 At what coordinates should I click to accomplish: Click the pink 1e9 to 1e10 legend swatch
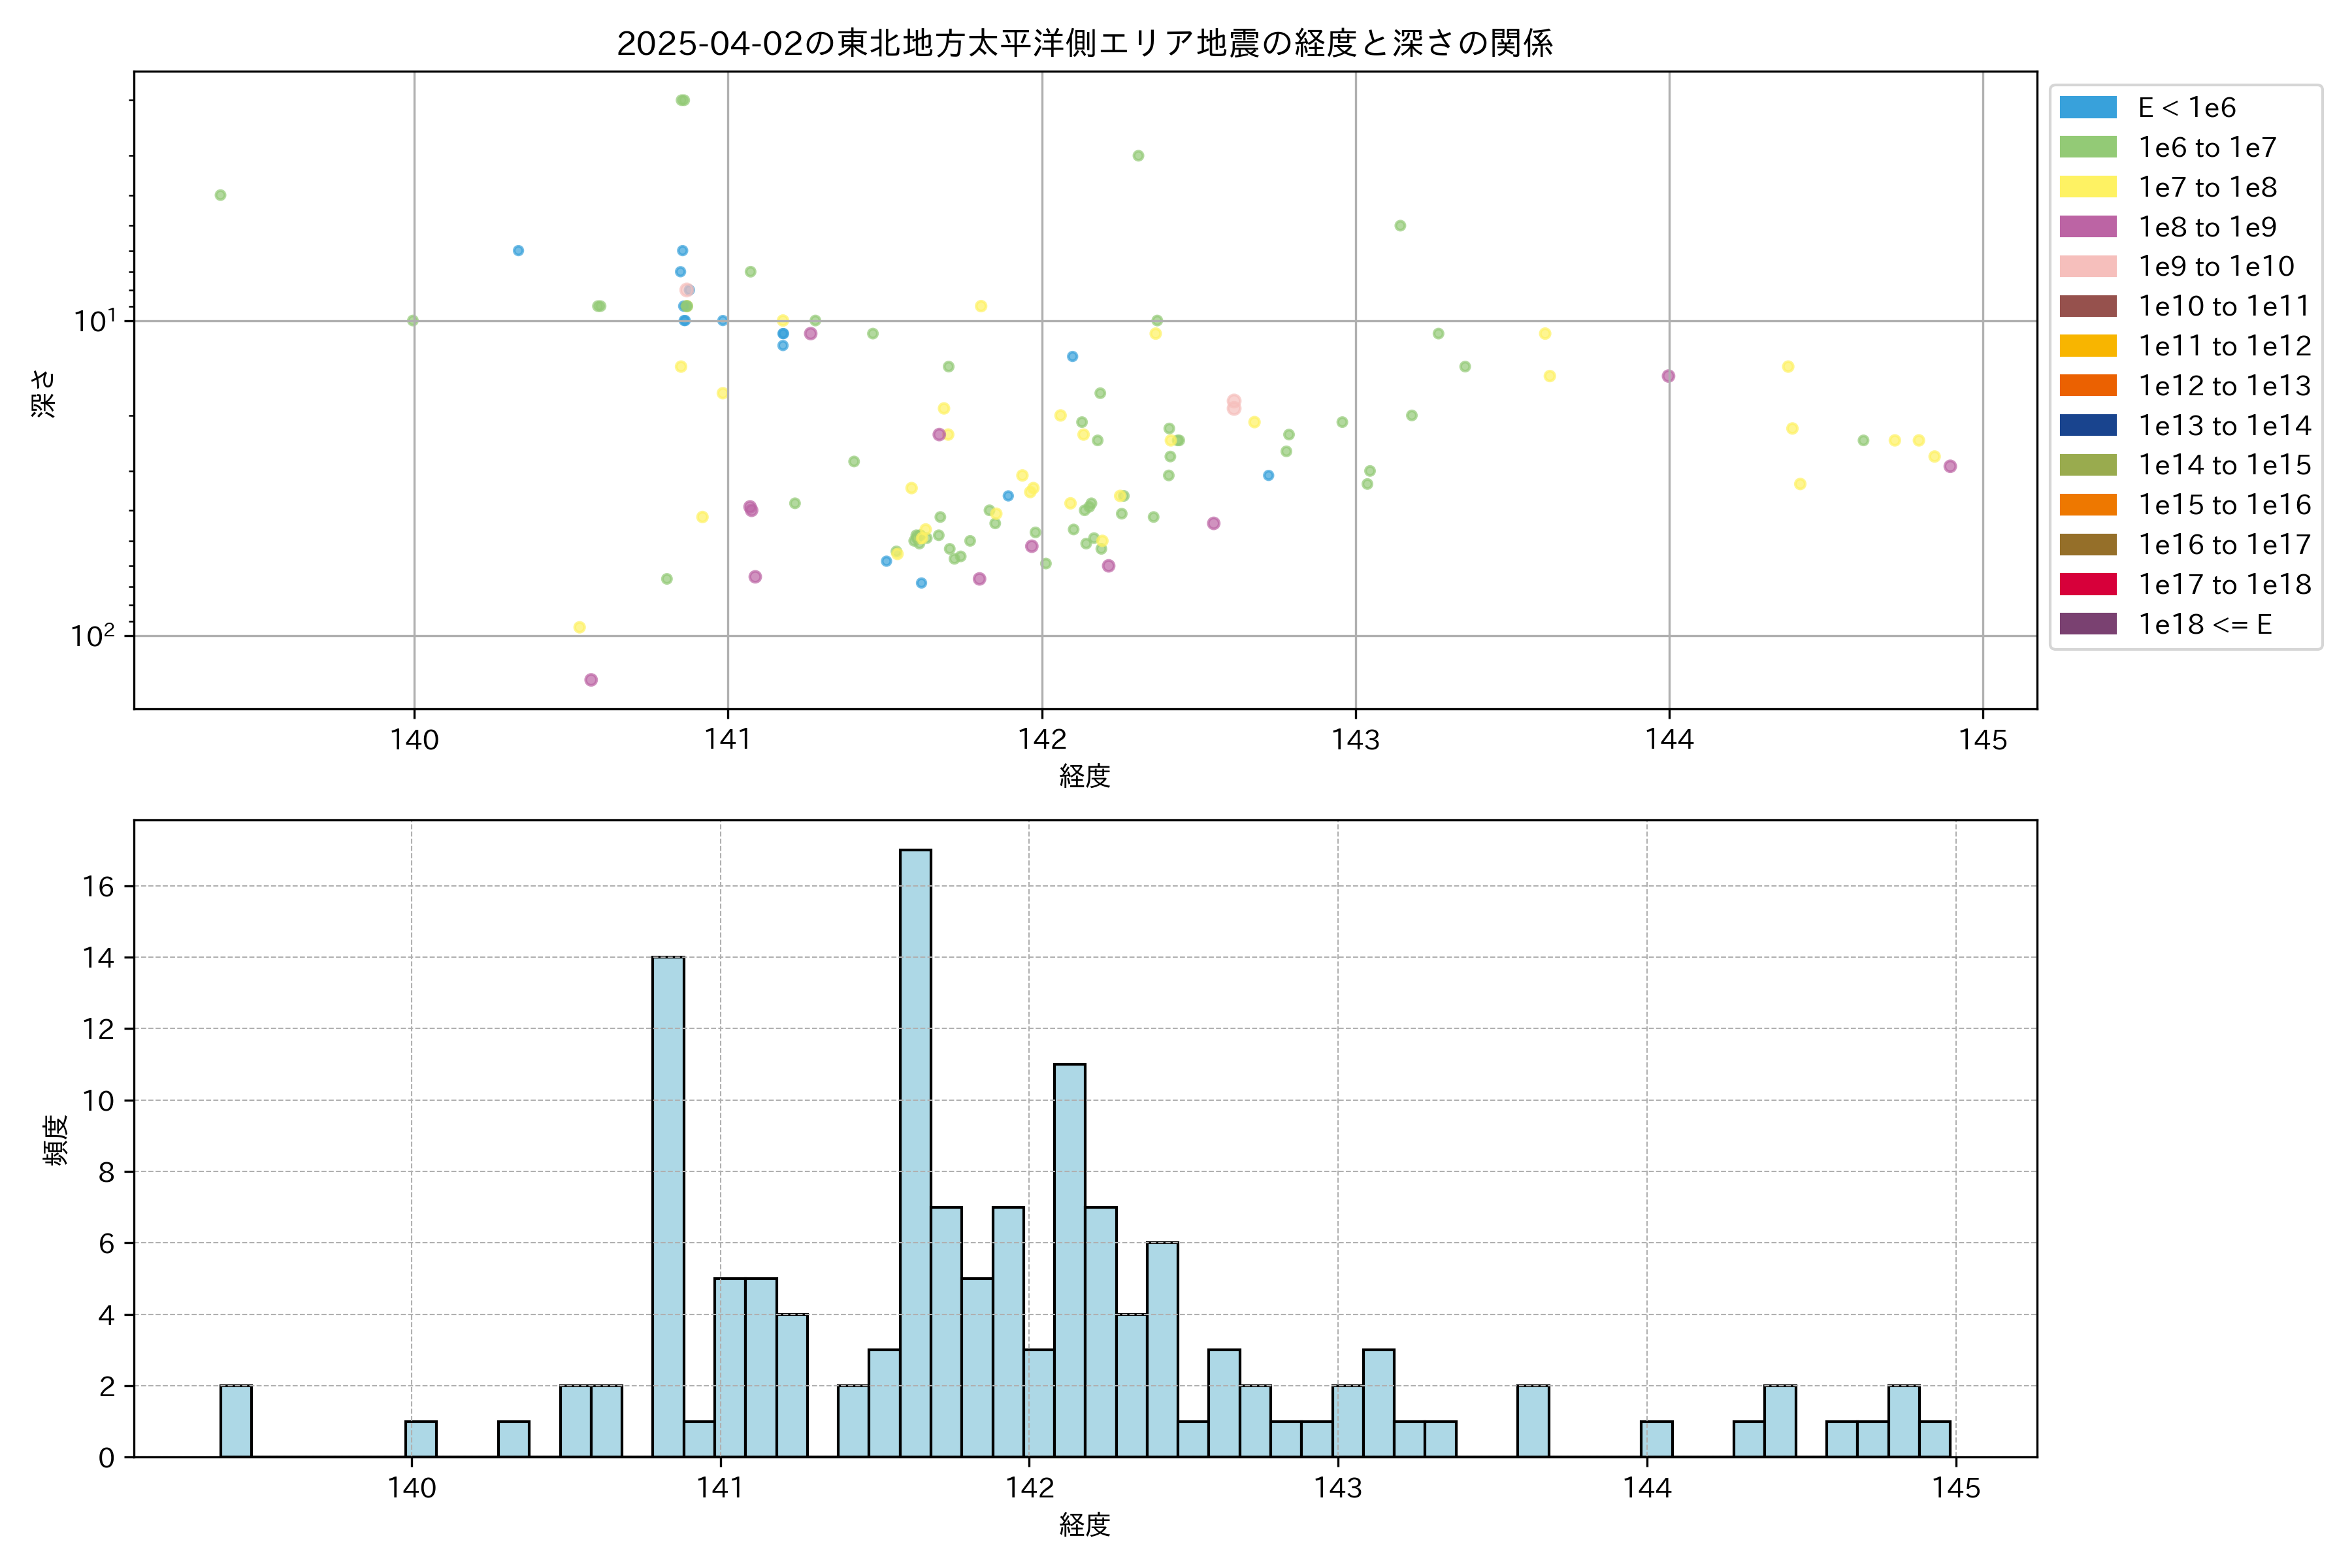pos(2087,267)
